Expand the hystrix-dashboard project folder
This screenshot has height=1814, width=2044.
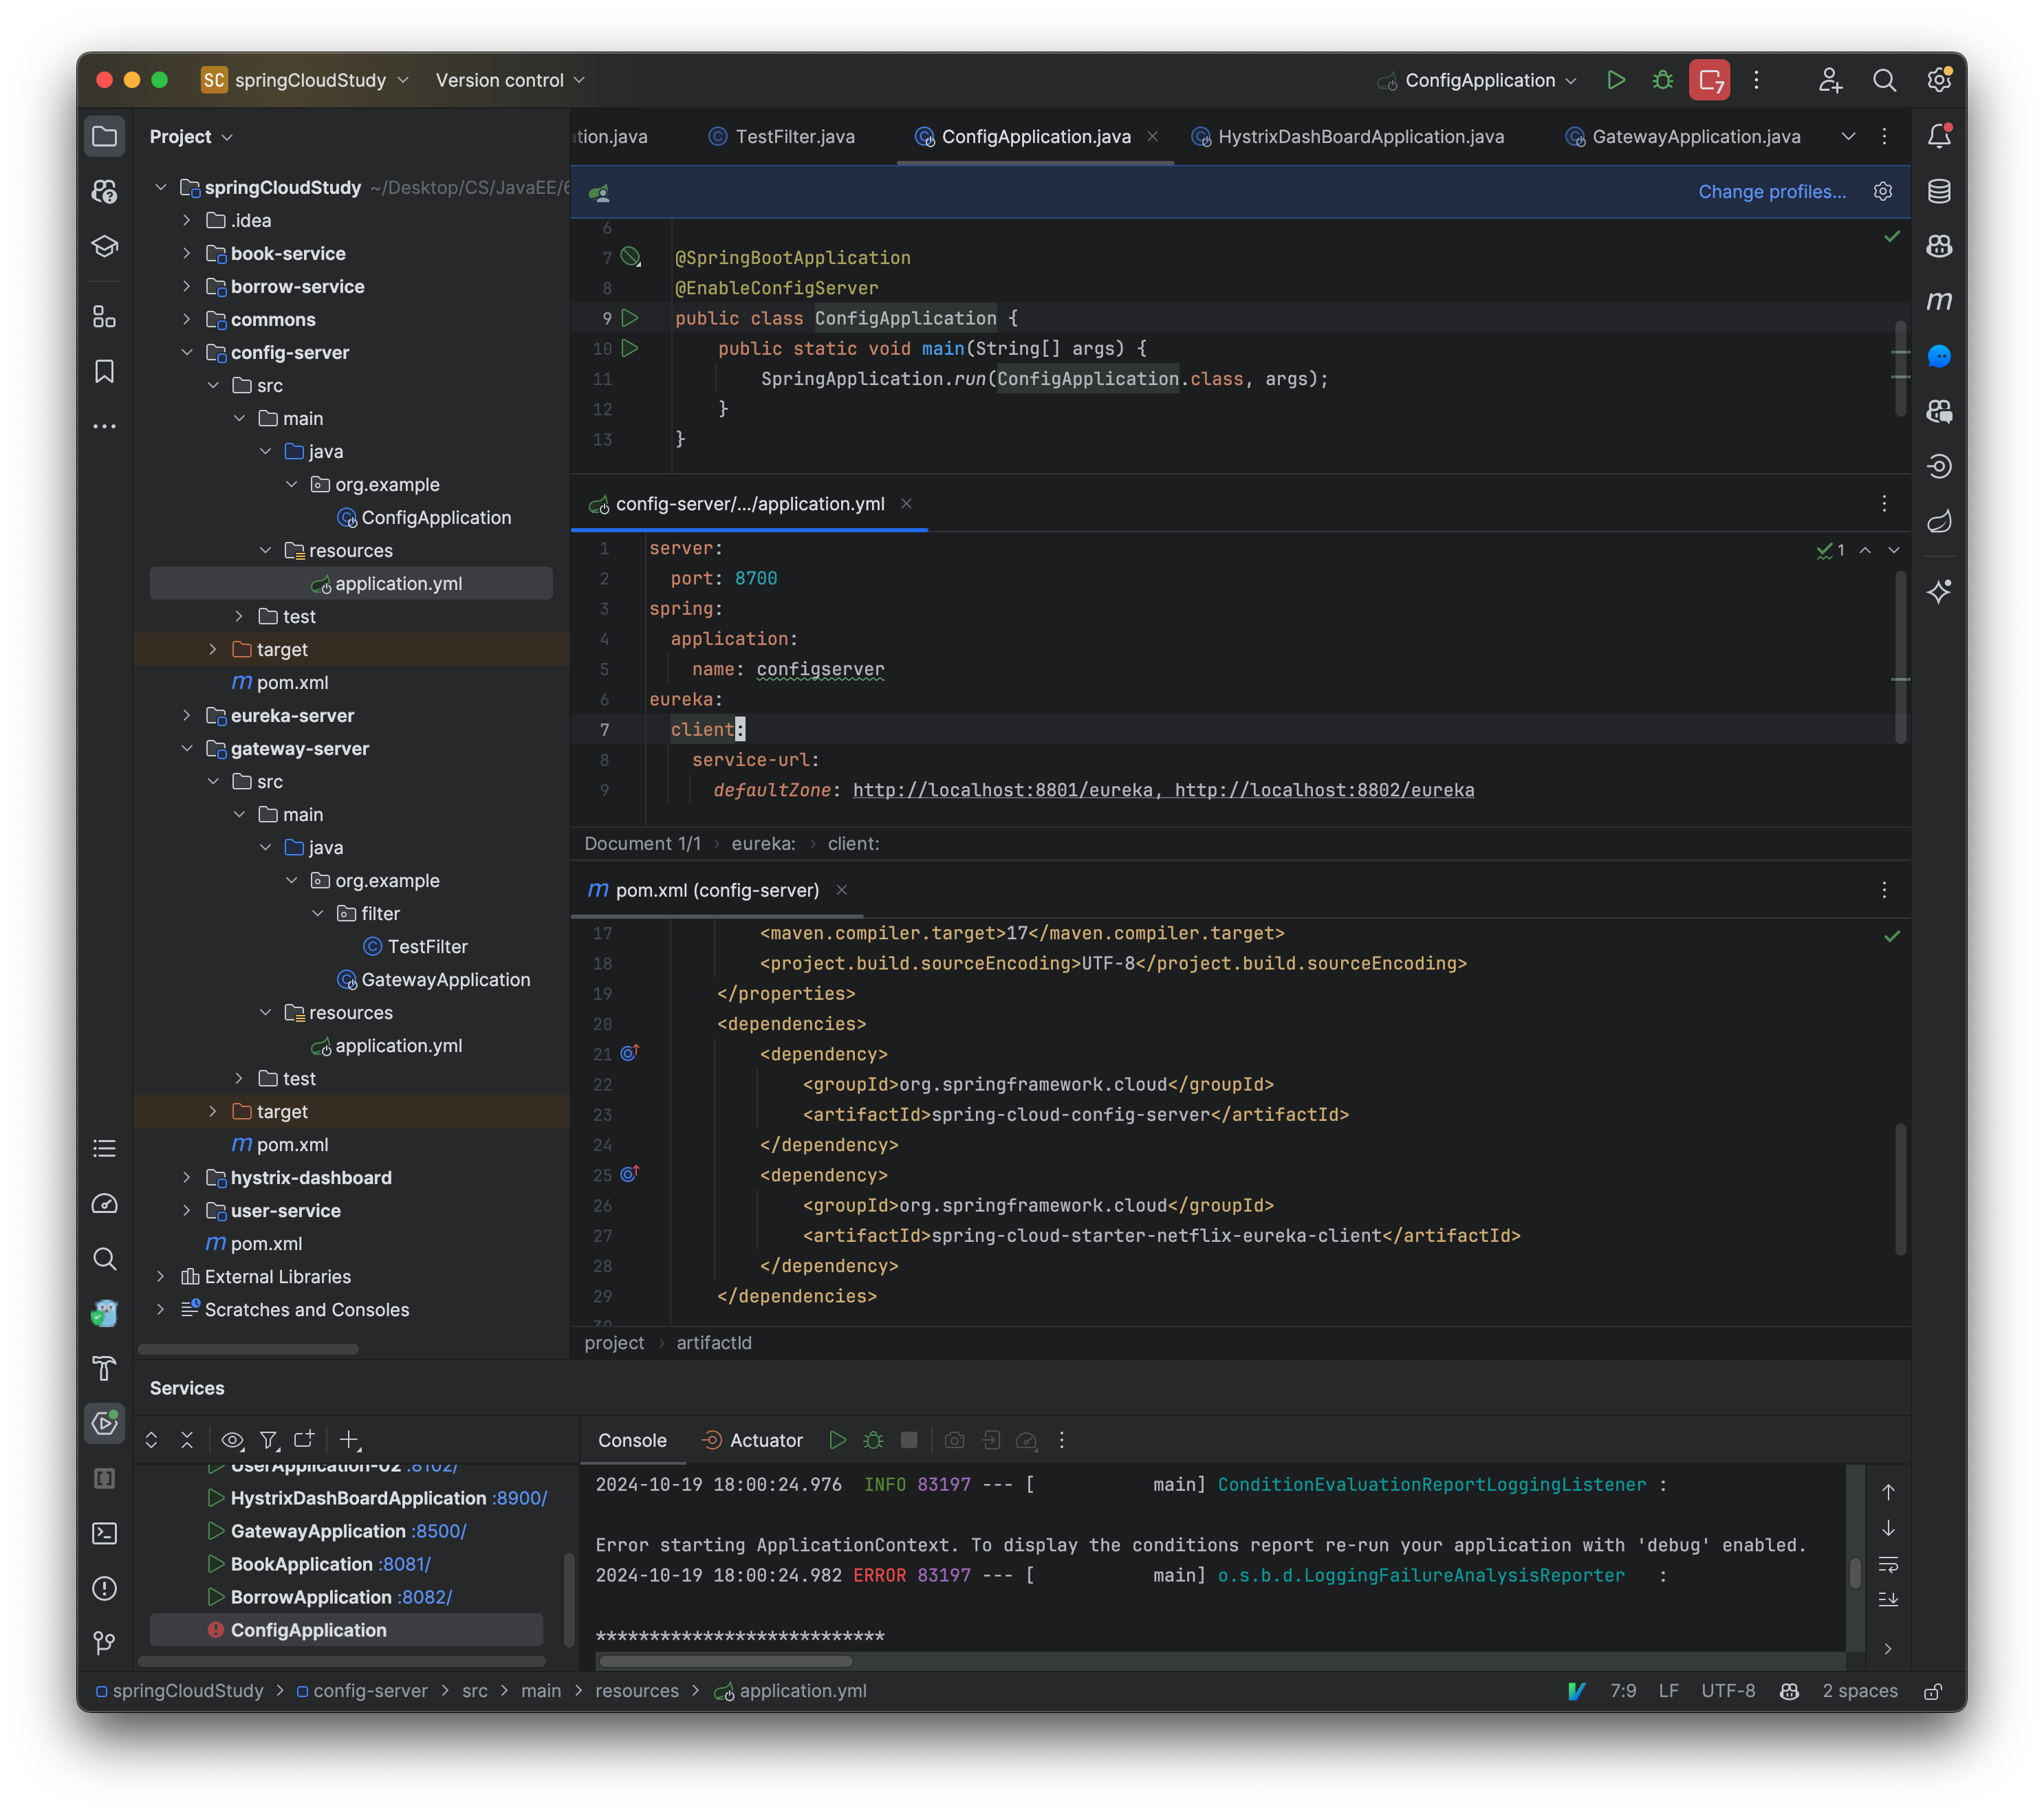(186, 1177)
